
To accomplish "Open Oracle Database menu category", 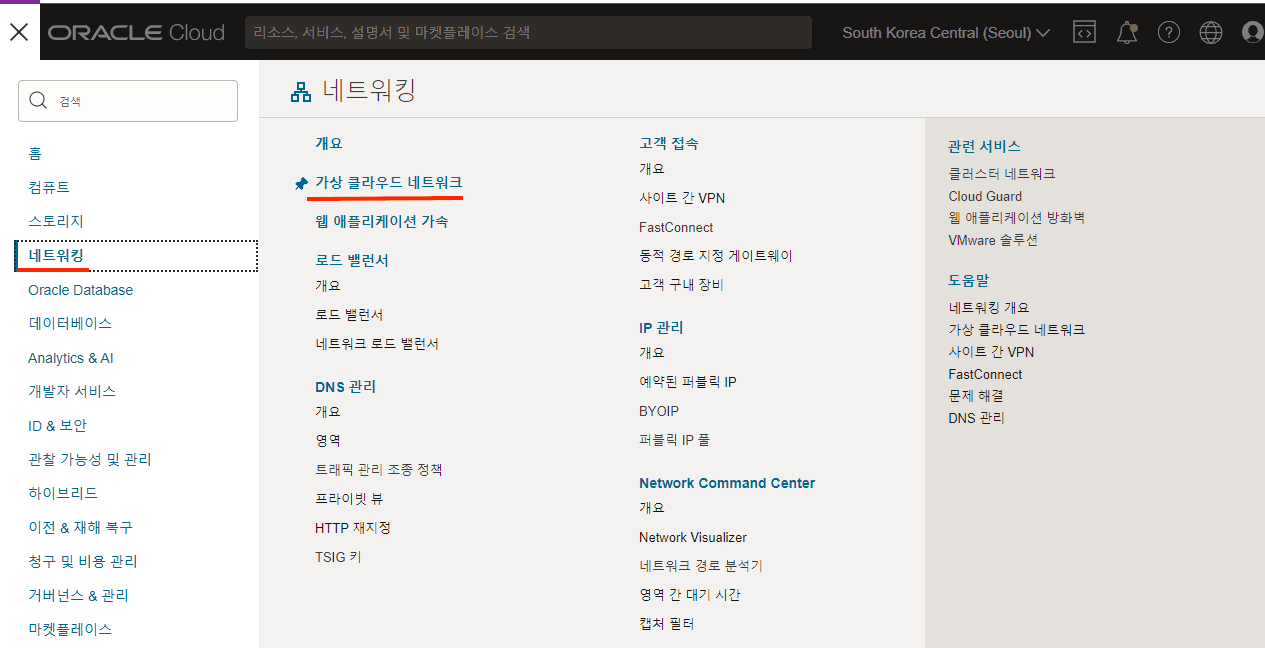I will (80, 290).
